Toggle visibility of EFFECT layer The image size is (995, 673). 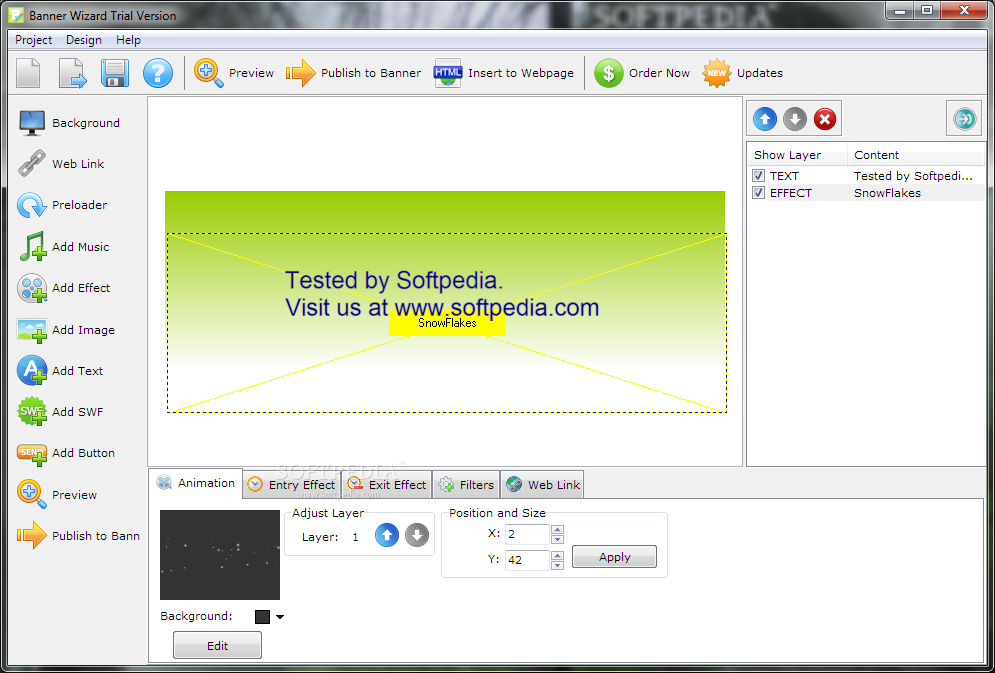coord(758,193)
